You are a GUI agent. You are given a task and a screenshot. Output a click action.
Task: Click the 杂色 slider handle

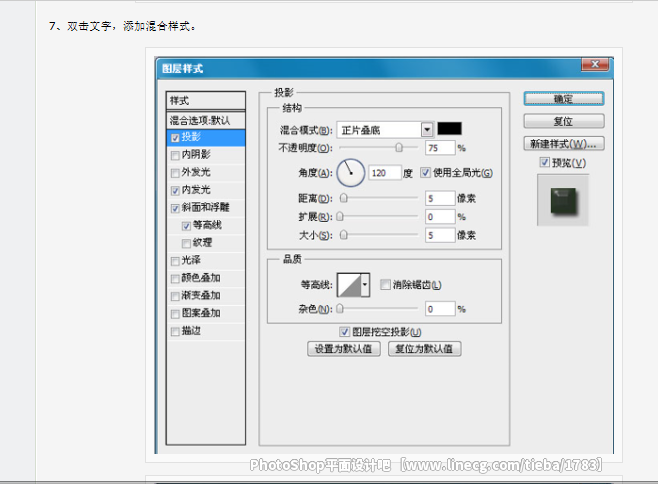pos(340,309)
